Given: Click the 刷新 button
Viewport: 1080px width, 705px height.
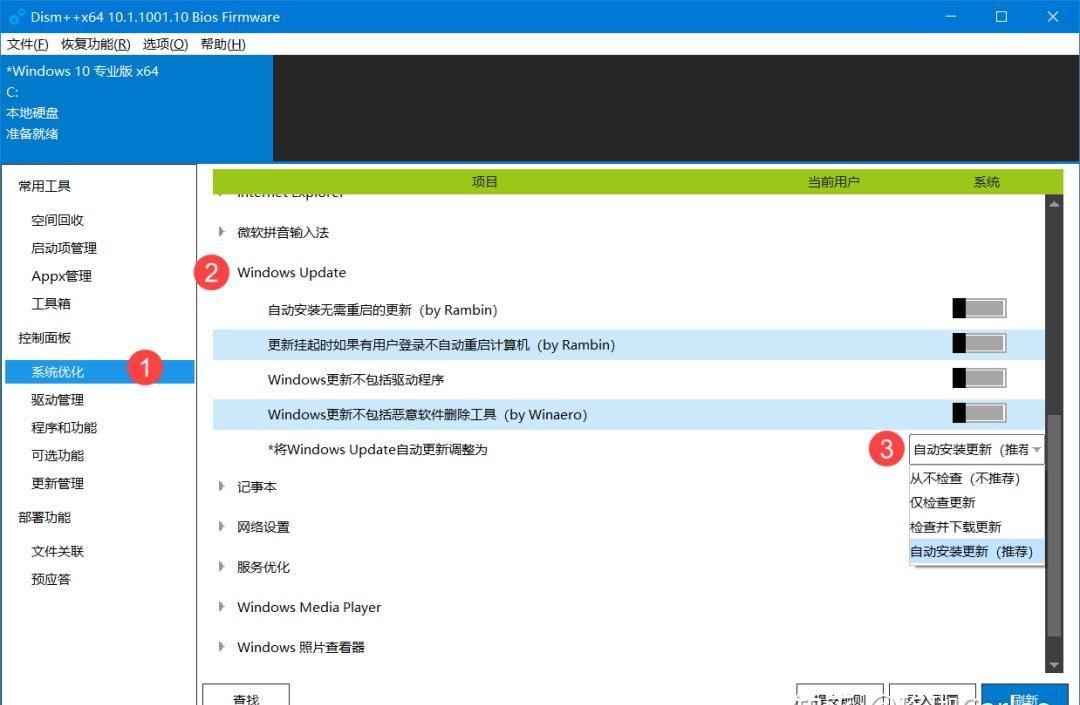Looking at the screenshot, I should [1025, 695].
